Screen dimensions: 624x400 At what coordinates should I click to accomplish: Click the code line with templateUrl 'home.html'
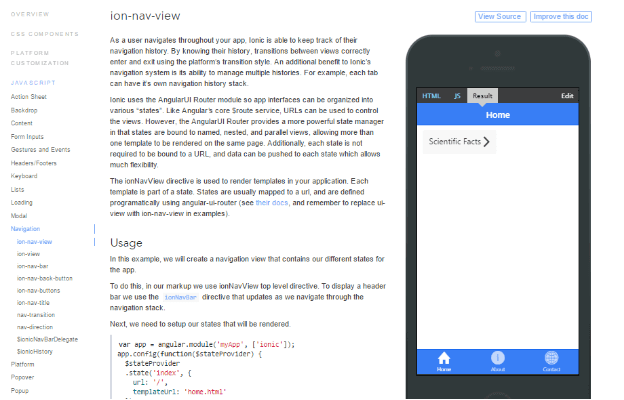point(179,392)
